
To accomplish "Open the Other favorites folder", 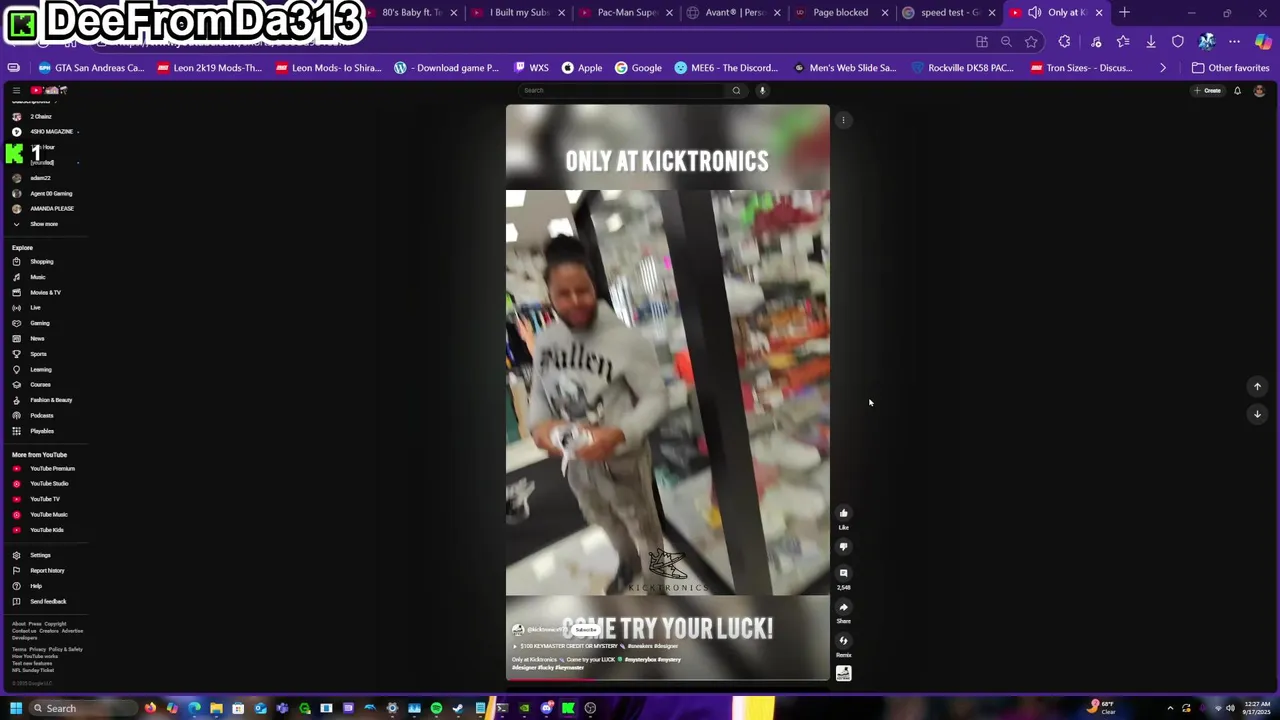I will click(1230, 68).
